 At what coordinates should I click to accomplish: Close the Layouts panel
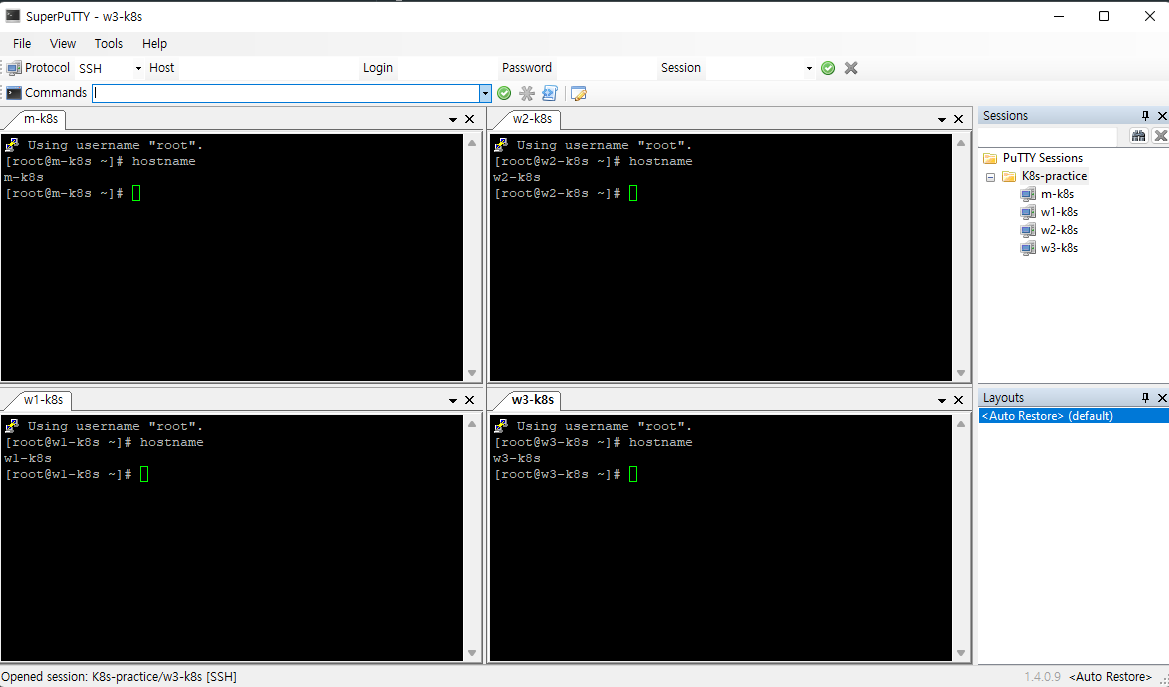(x=1162, y=398)
